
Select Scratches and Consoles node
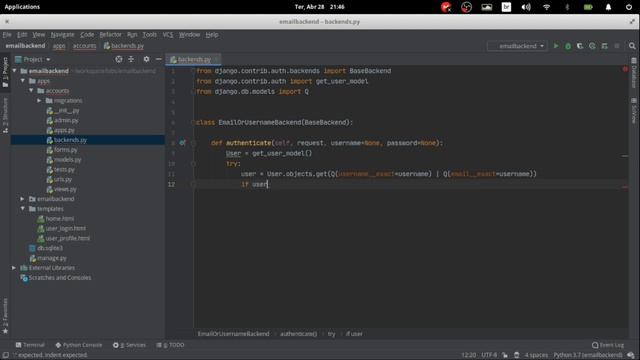pos(60,278)
